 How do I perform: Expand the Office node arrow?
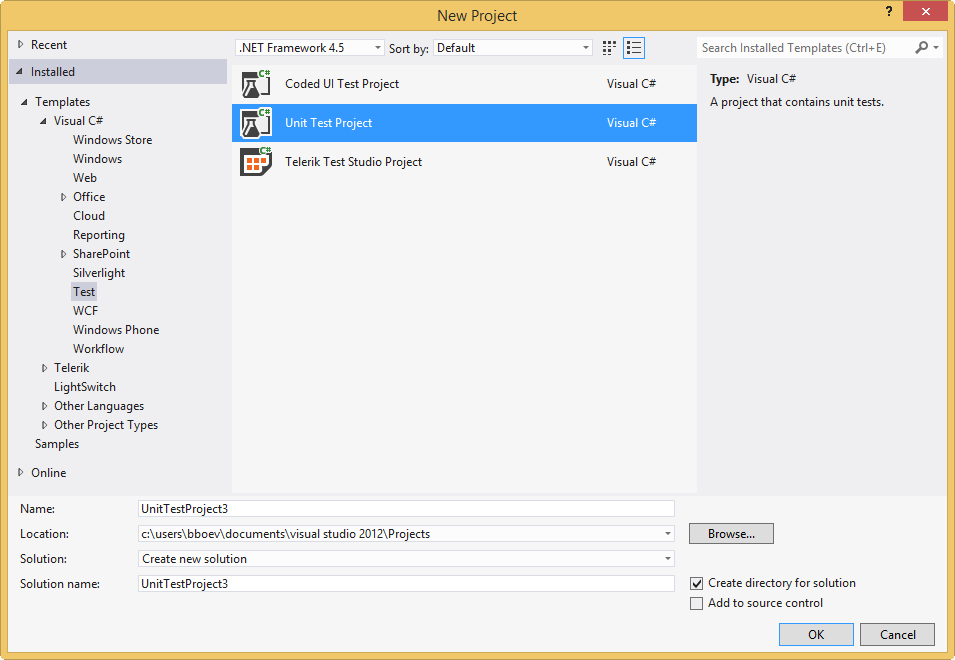(x=63, y=197)
